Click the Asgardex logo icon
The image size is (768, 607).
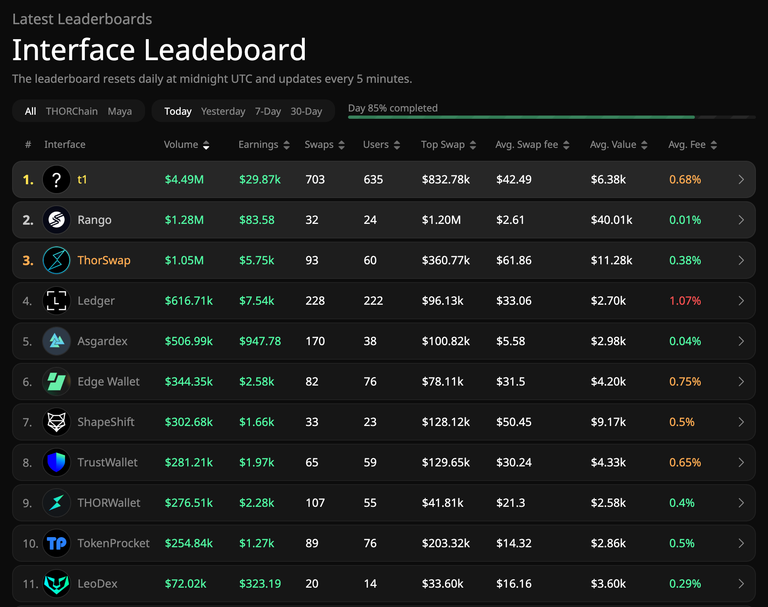click(x=56, y=341)
